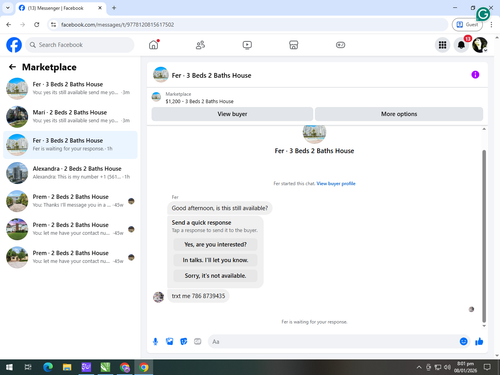Open the Windows Start menu

pos(9,367)
